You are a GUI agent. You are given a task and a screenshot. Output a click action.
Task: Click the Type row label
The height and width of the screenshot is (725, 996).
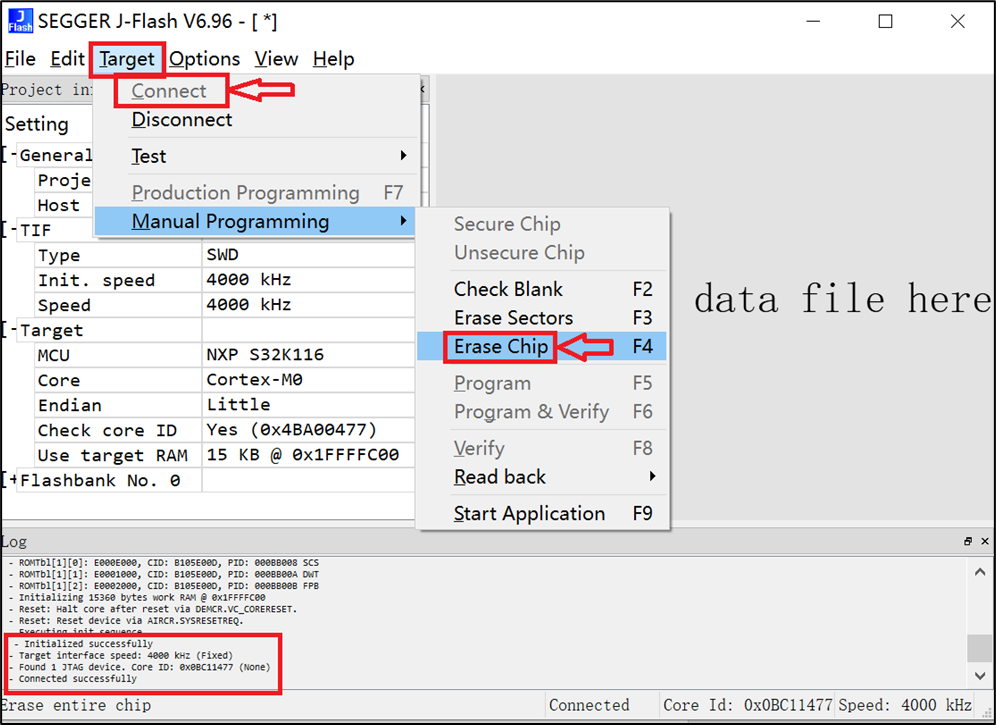pos(59,255)
